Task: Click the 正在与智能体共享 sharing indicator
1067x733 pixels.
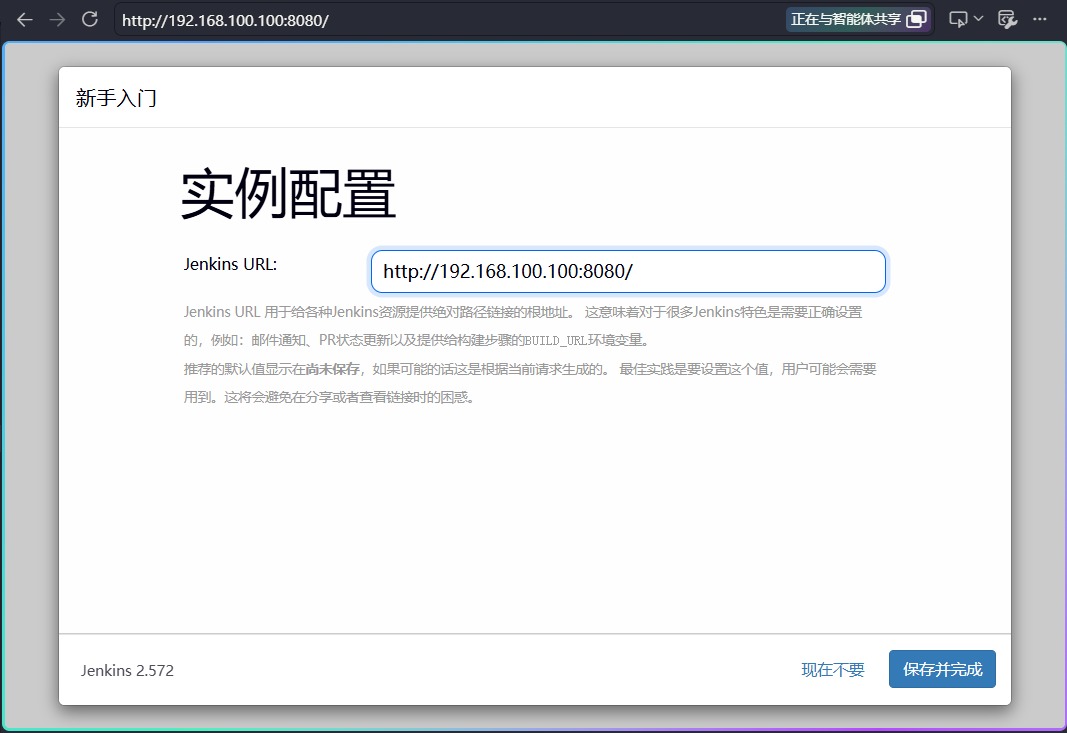Action: point(857,19)
